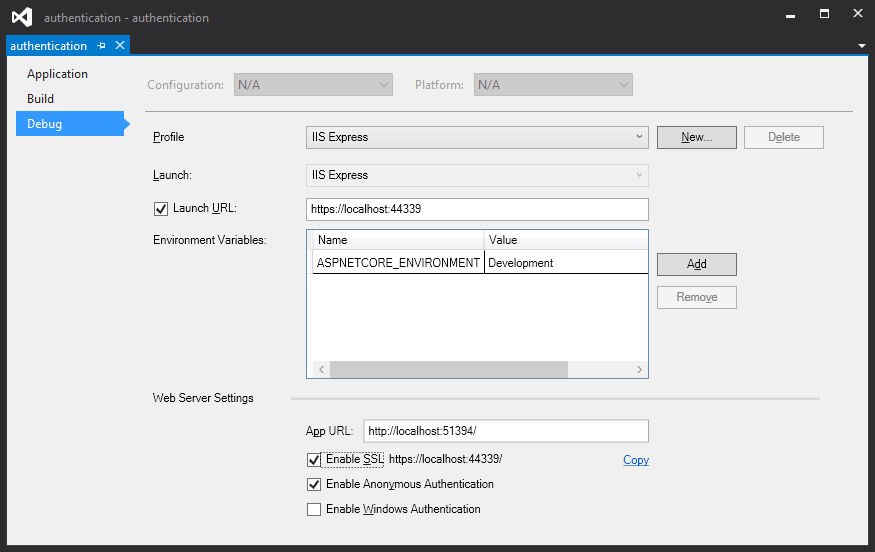Click the Add environment variable button
The height and width of the screenshot is (552, 875).
(x=696, y=264)
